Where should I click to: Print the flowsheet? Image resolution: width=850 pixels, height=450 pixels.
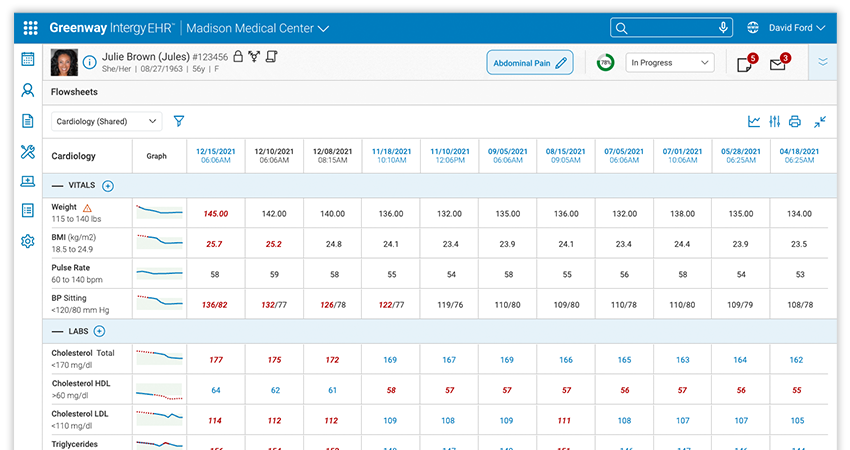[795, 122]
